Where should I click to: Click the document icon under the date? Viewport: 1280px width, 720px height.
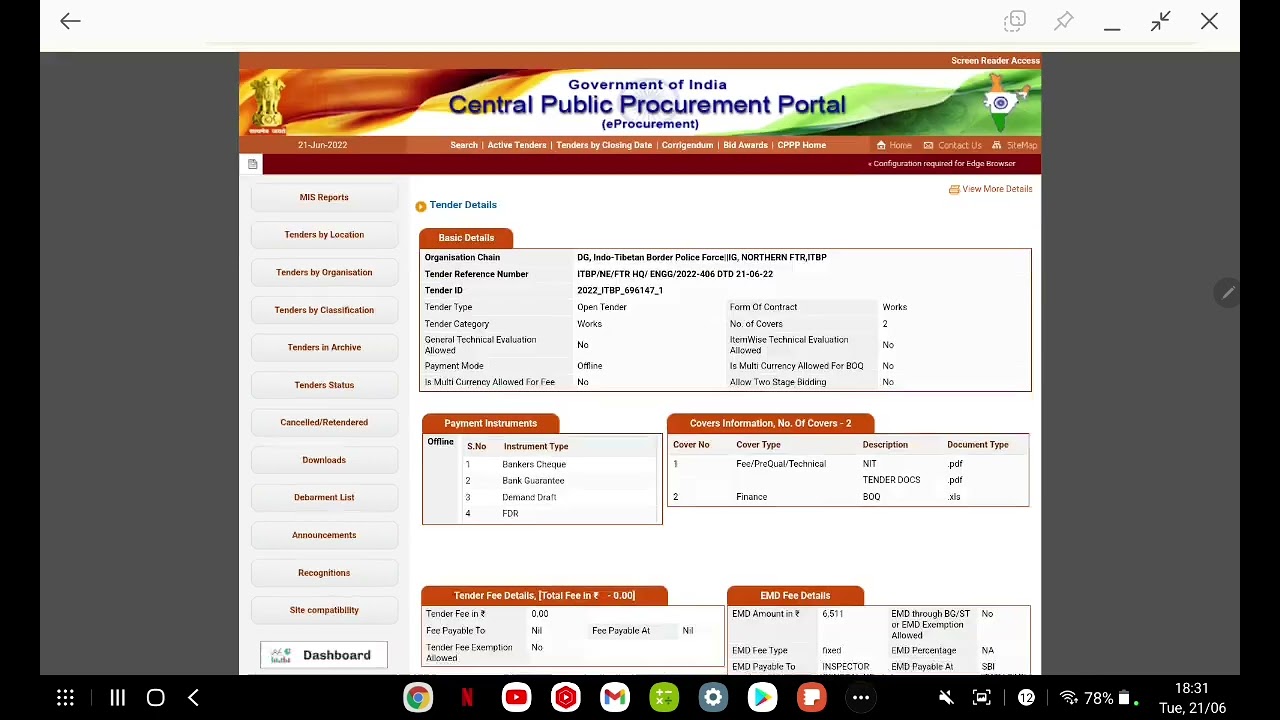tap(252, 164)
